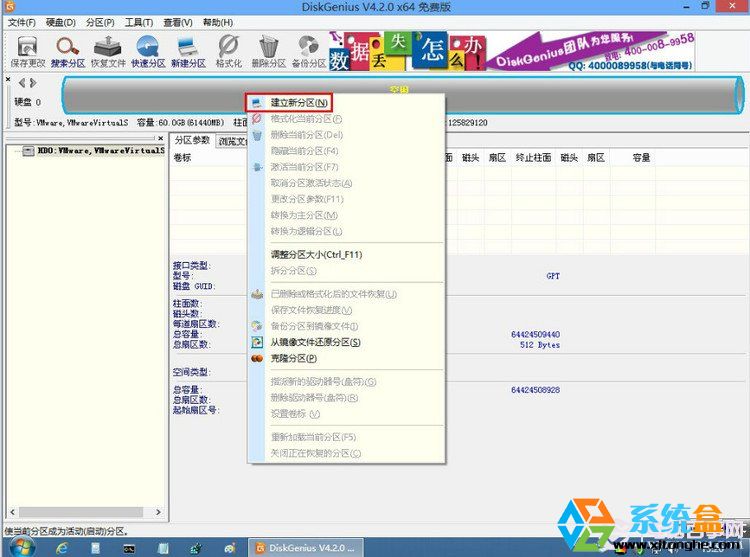Go to previous disk with left arrow

tap(22, 83)
